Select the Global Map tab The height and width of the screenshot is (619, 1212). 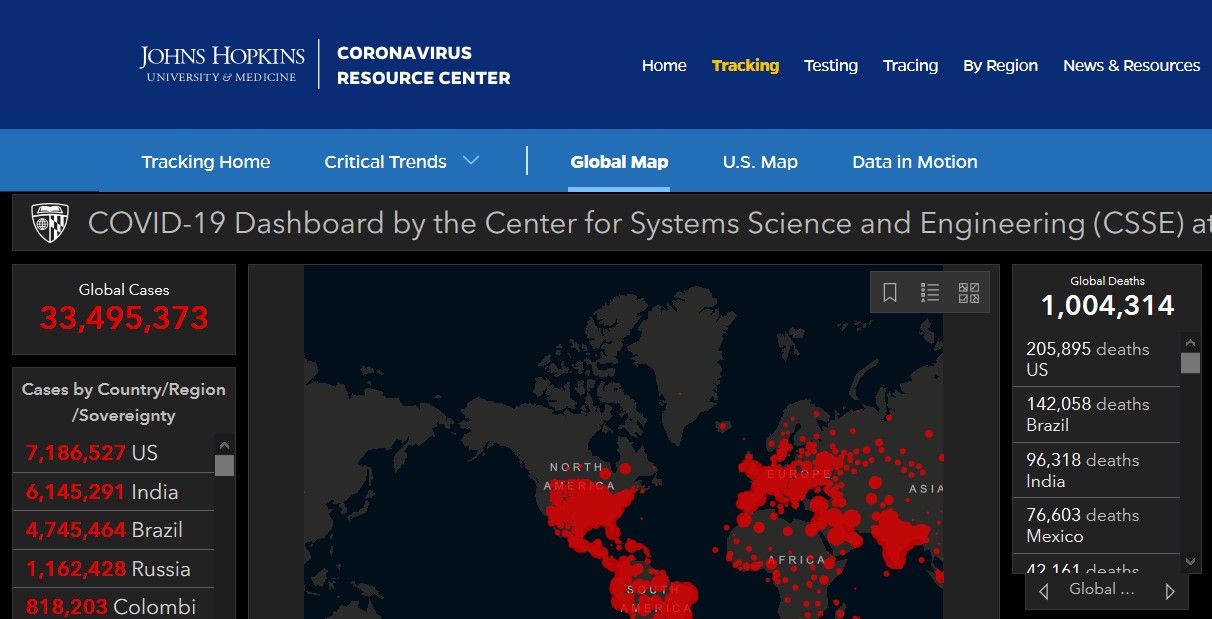[619, 162]
